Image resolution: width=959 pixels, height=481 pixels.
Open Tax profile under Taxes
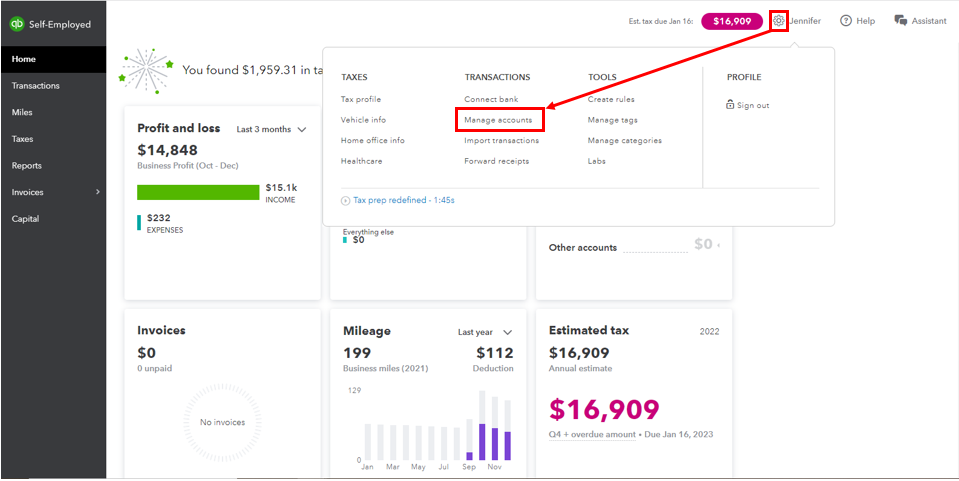[x=361, y=99]
